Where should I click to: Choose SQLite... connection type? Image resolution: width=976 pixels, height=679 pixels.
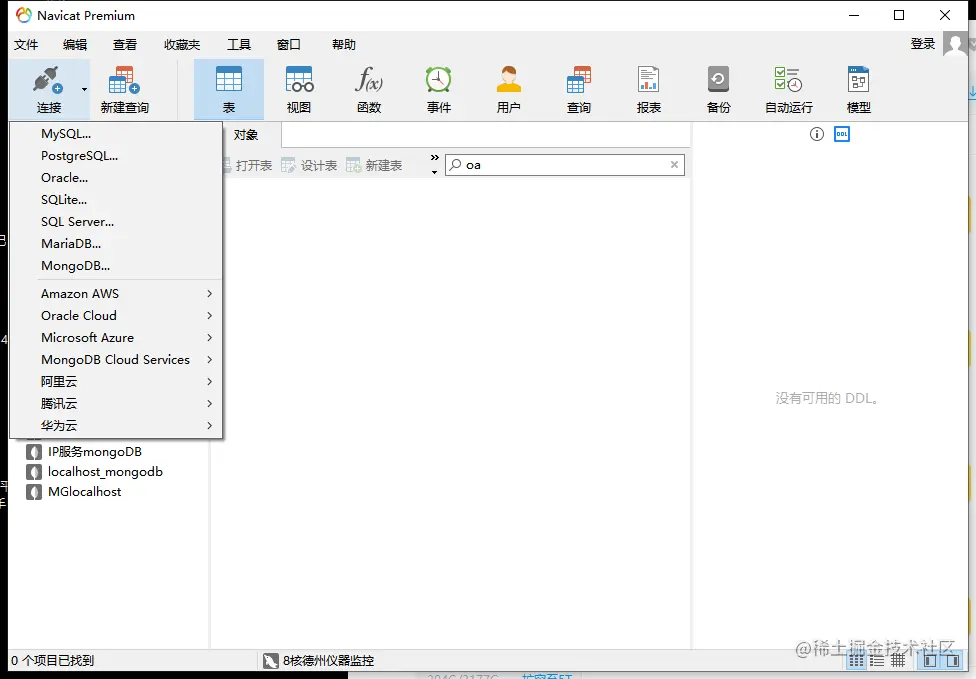[116, 200]
